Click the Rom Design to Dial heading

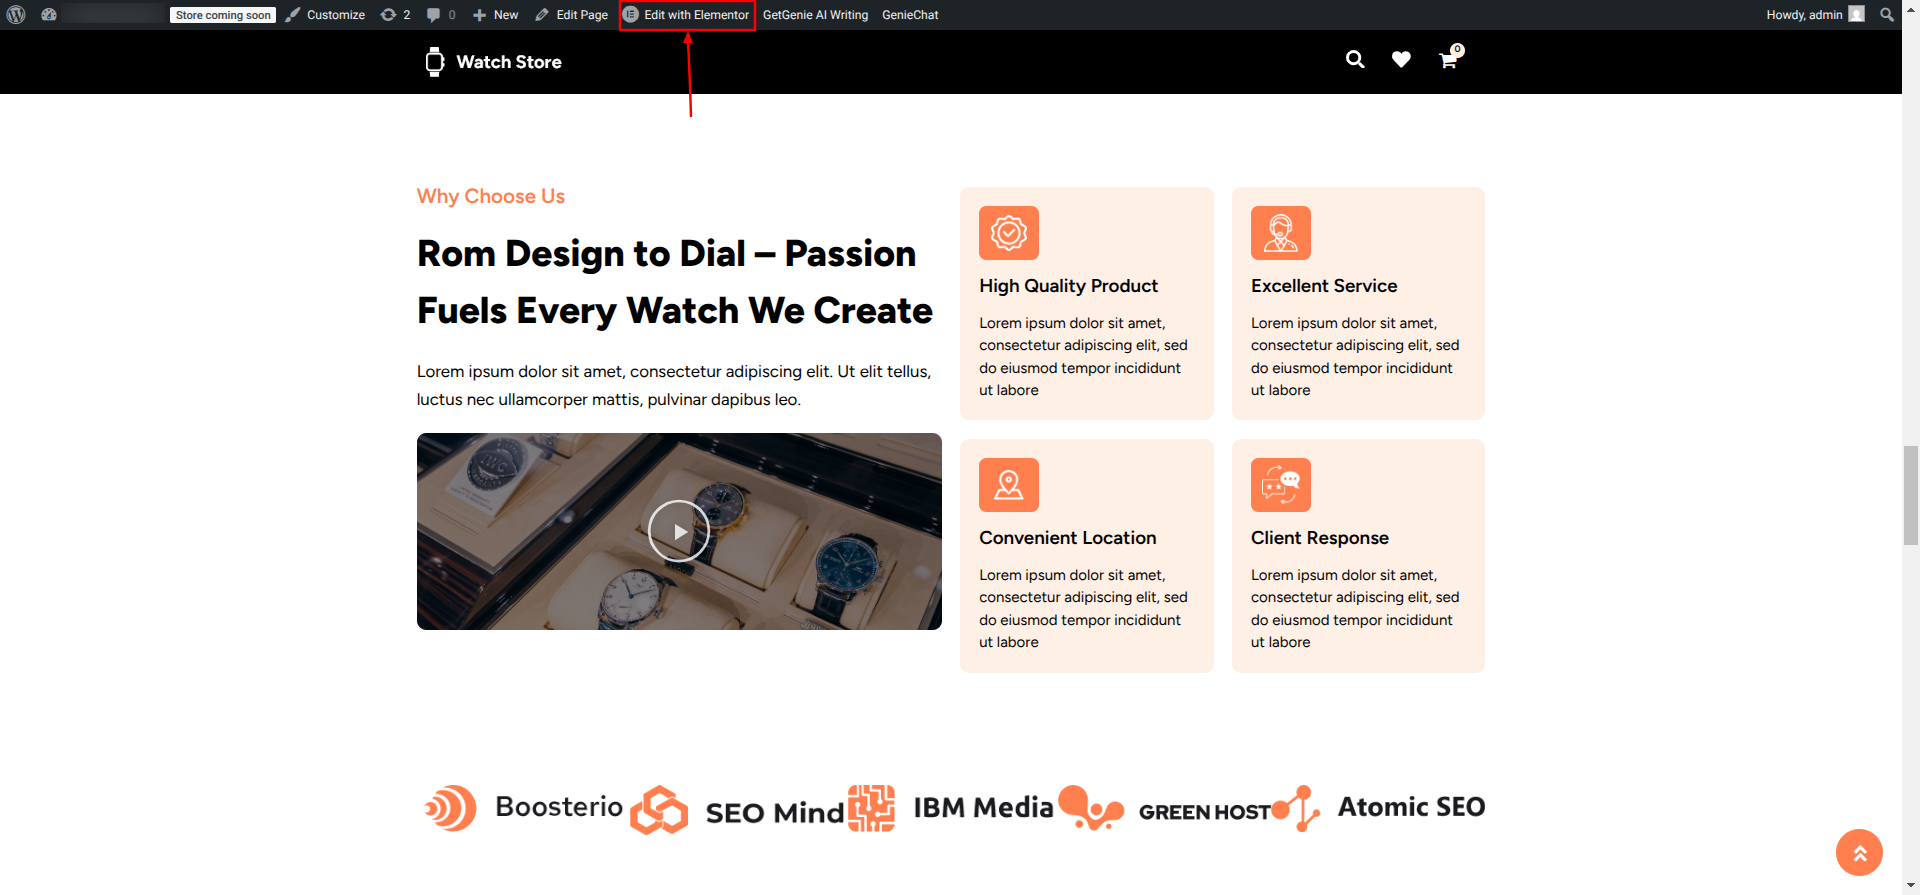coord(675,282)
